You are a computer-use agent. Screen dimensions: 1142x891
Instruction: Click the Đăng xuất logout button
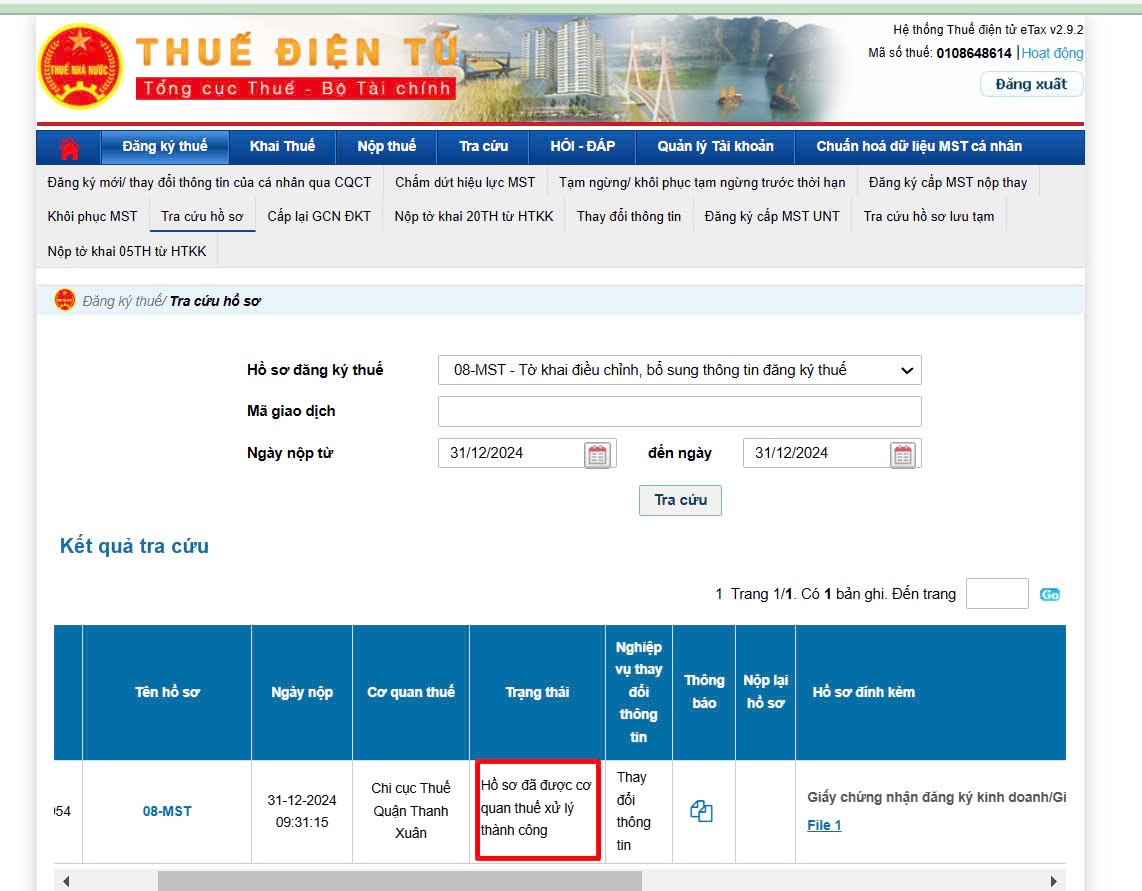(1030, 84)
